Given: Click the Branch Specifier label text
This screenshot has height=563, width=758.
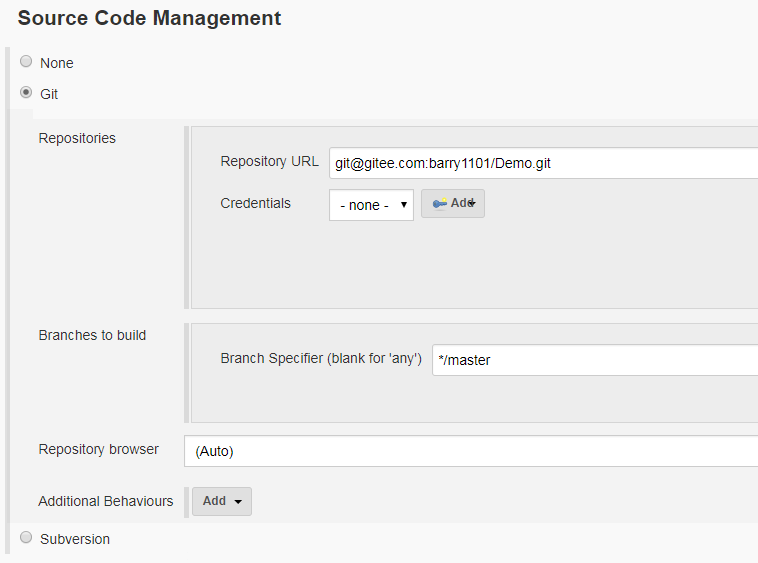Looking at the screenshot, I should point(320,358).
